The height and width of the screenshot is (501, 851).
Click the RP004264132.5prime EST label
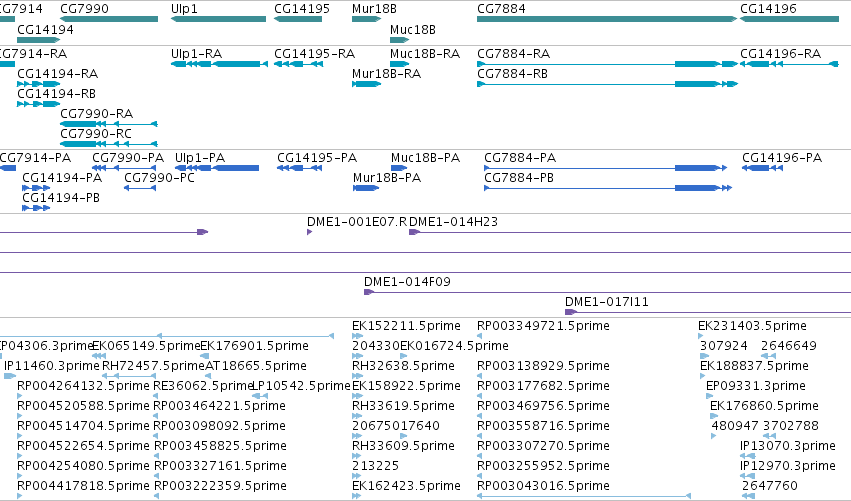coord(84,386)
